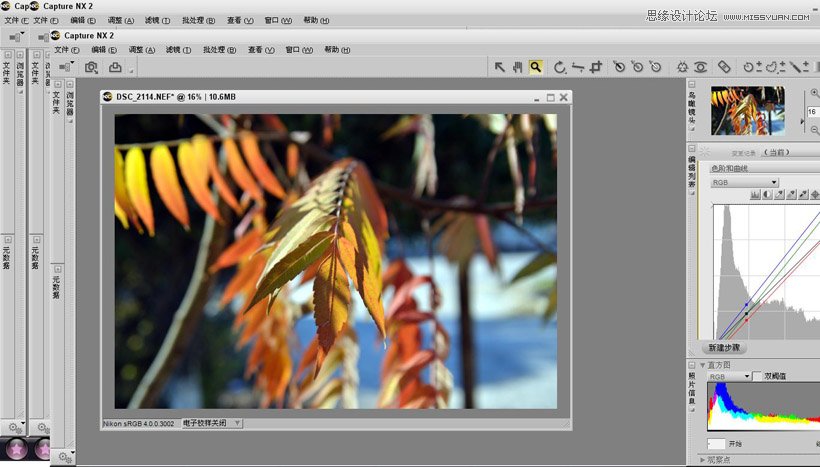Screen dimensions: 820x467
Task: Collapse the 照片信息 panel with minus box
Action: pos(691,365)
